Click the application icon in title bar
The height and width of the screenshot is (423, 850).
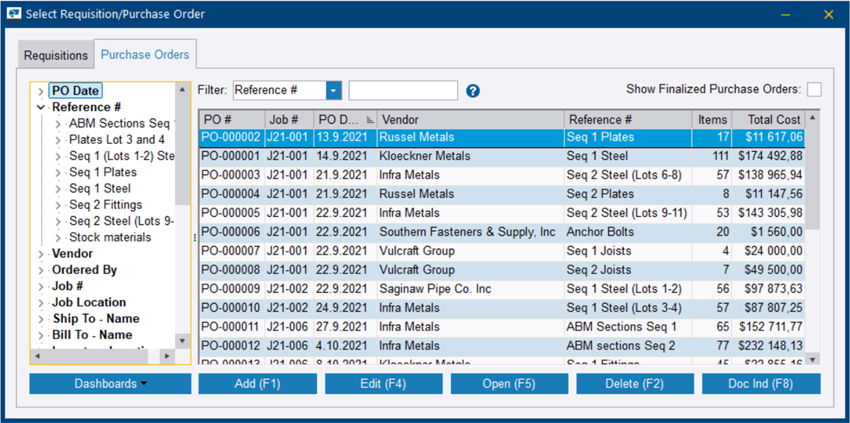click(x=13, y=14)
